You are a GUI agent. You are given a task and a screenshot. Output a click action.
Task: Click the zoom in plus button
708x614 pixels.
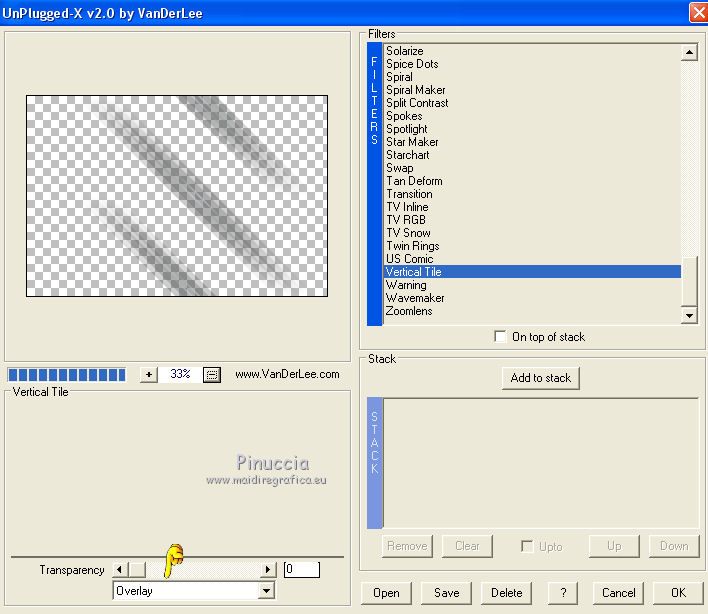coord(149,374)
